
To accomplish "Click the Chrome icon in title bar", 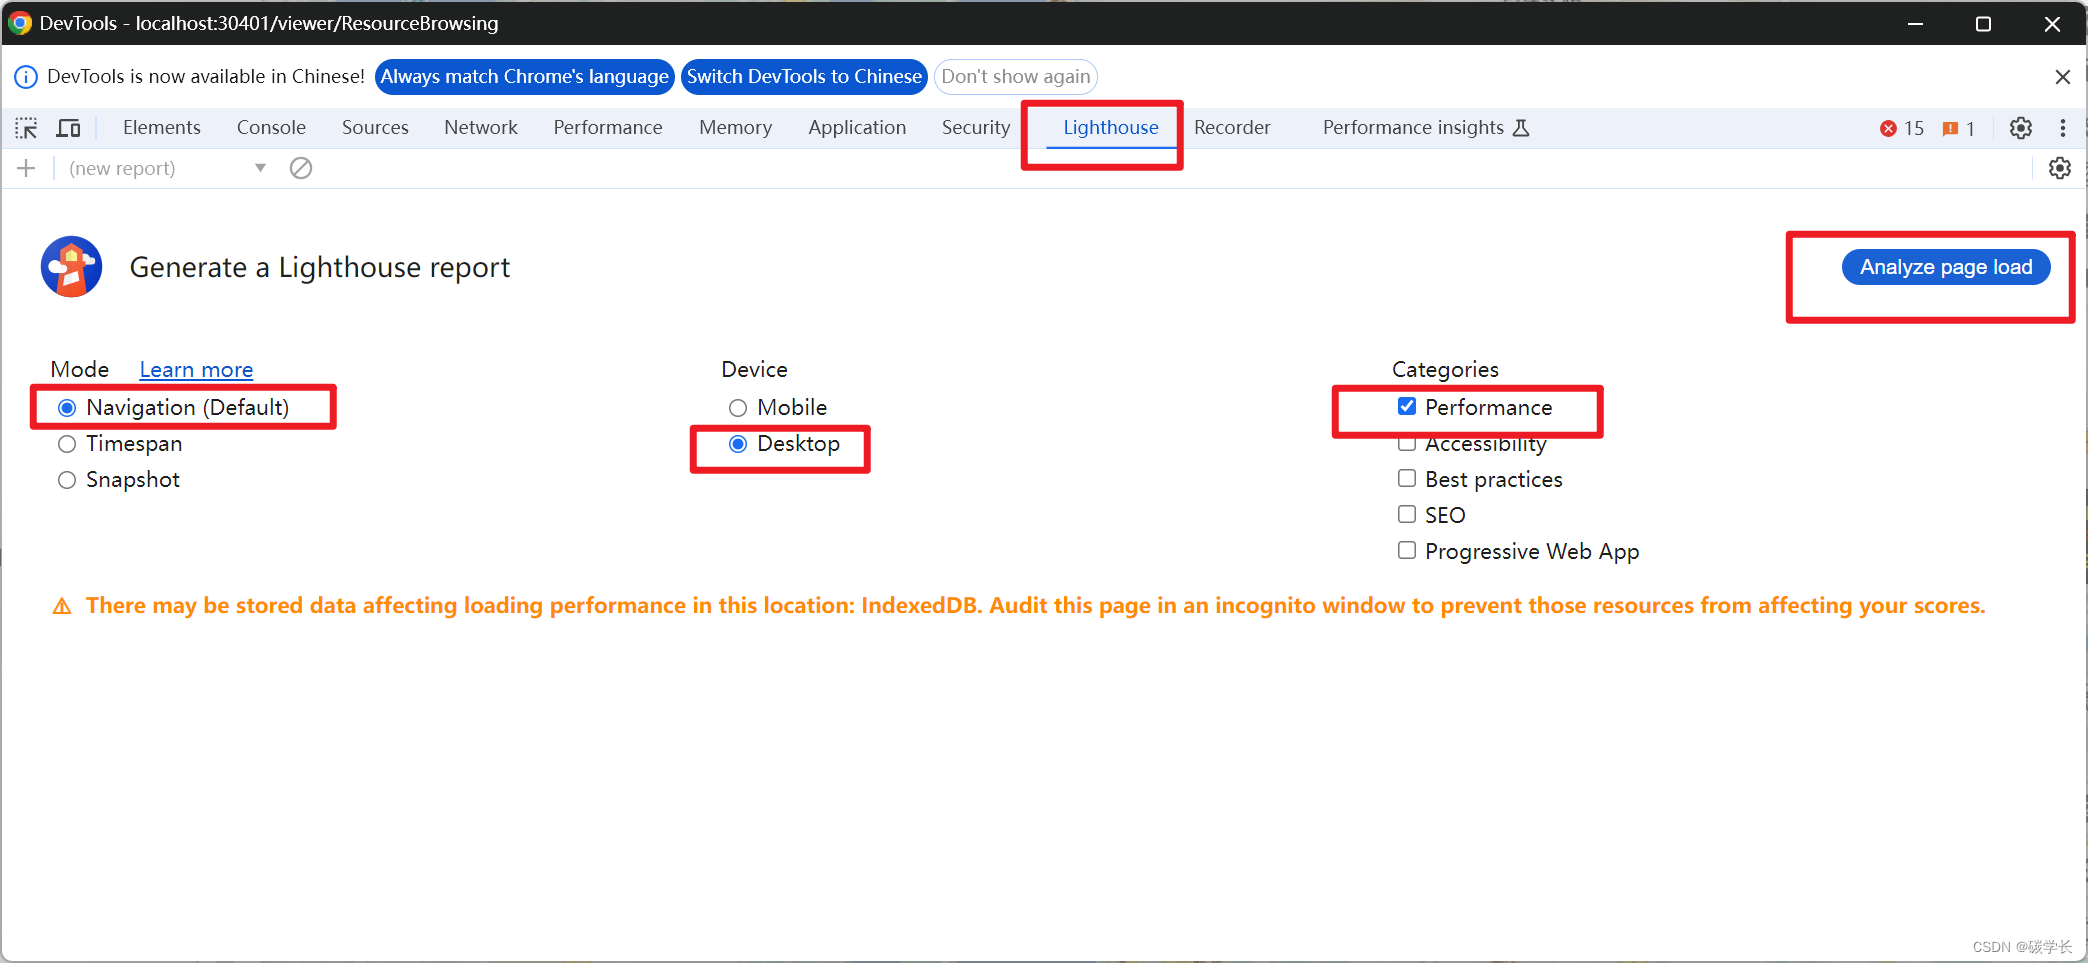I will 20,23.
